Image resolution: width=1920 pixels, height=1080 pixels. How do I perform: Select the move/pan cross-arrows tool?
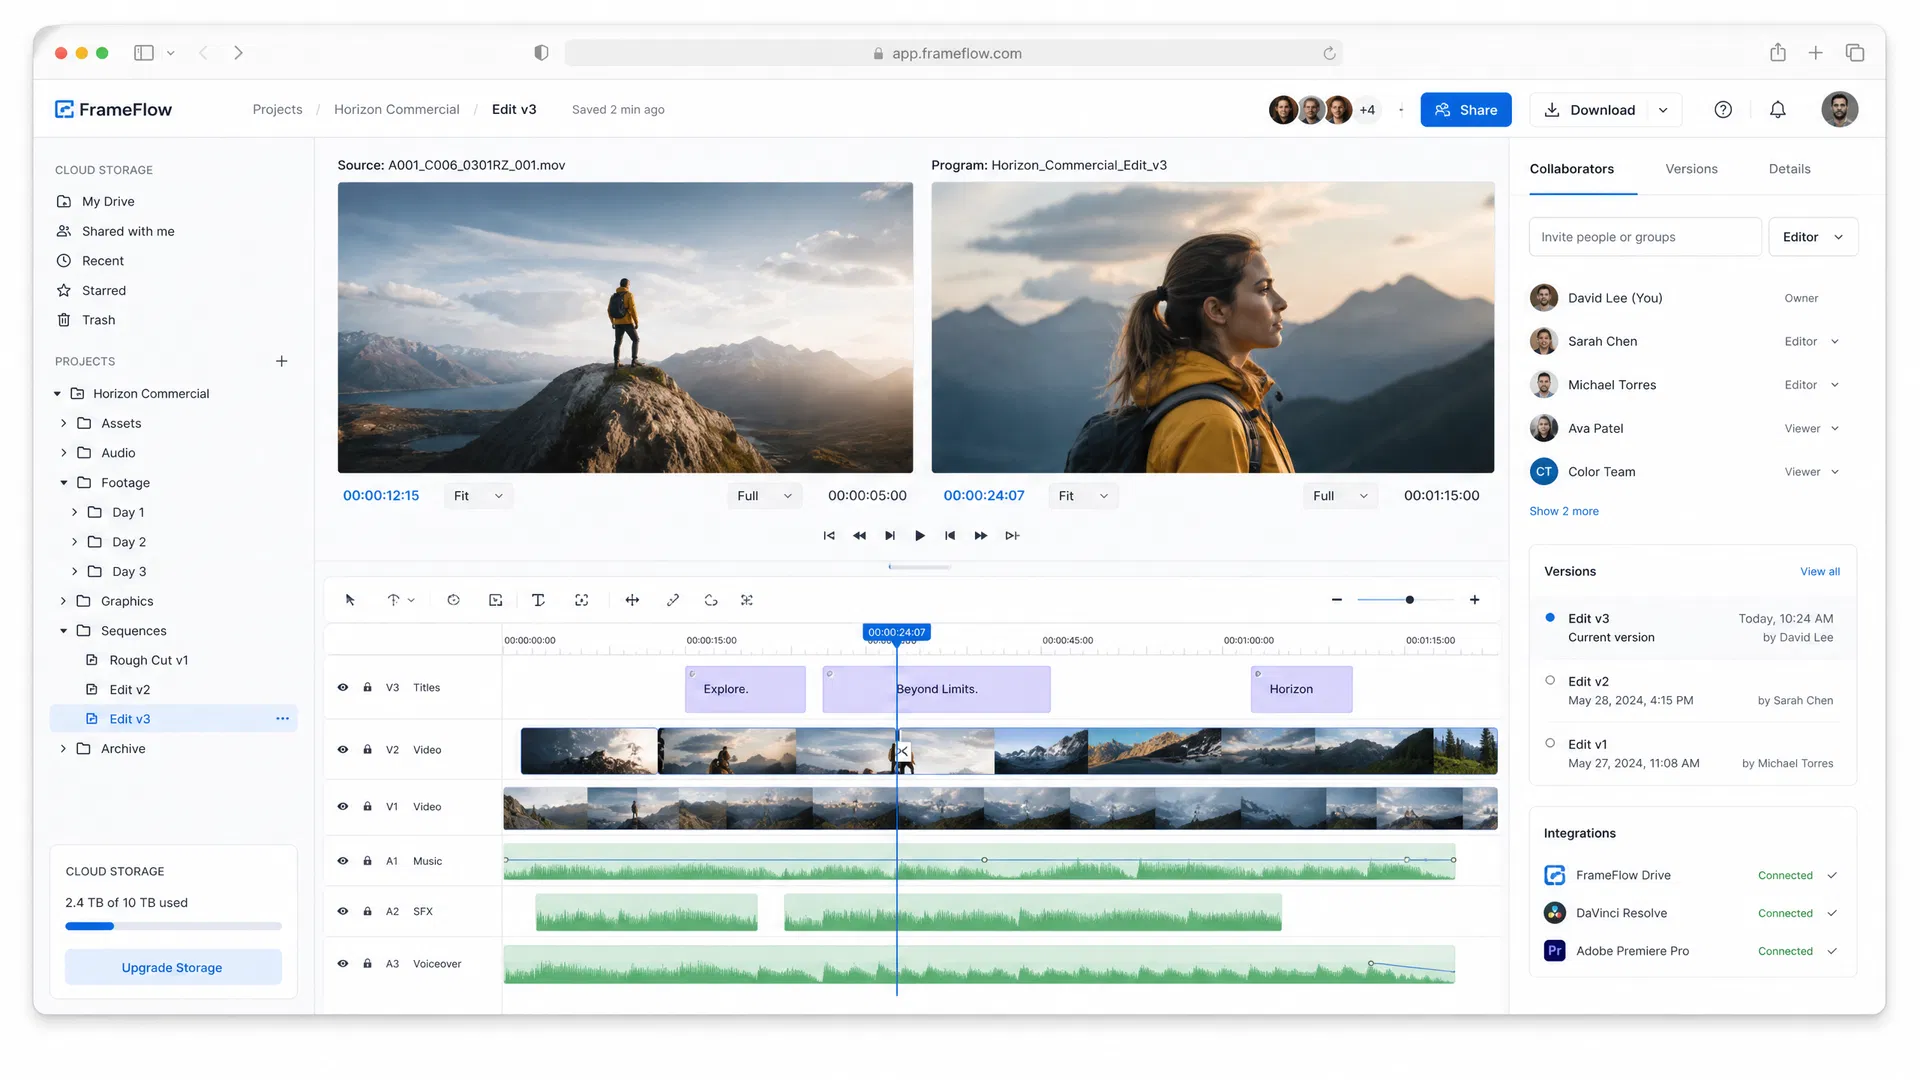click(632, 600)
